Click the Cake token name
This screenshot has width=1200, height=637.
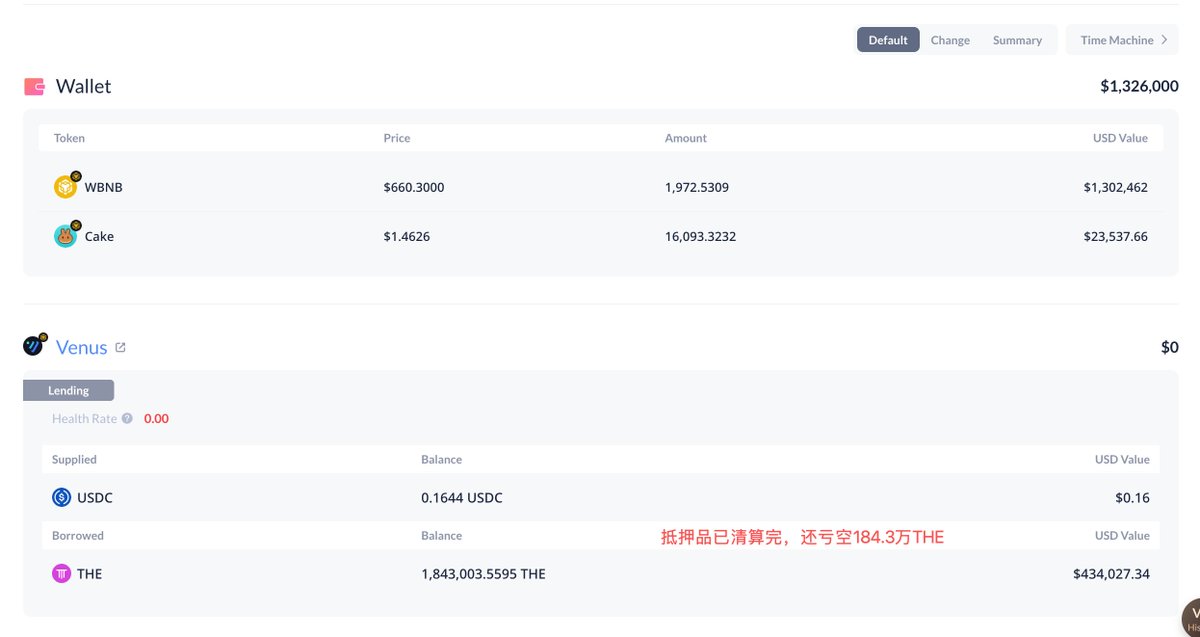(x=99, y=237)
